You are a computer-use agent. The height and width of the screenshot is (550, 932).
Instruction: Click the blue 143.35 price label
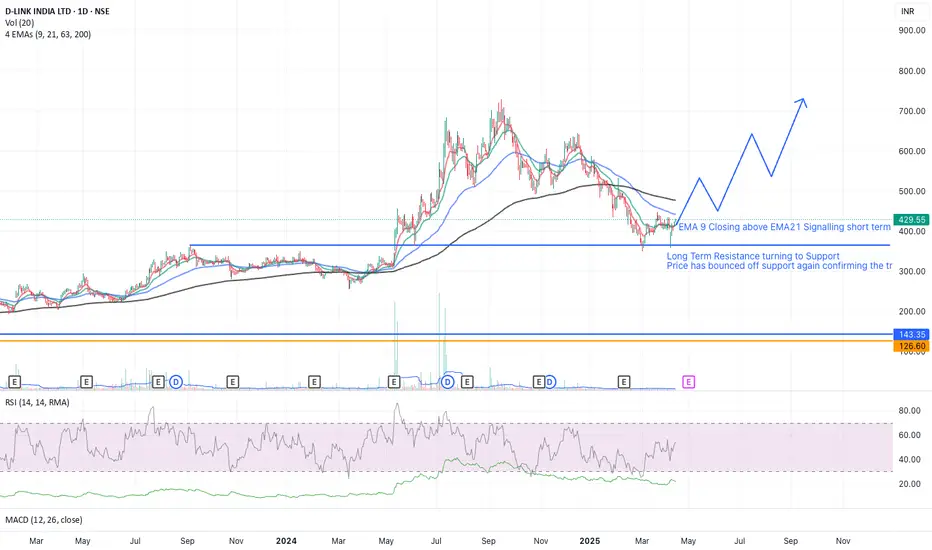[x=911, y=334]
